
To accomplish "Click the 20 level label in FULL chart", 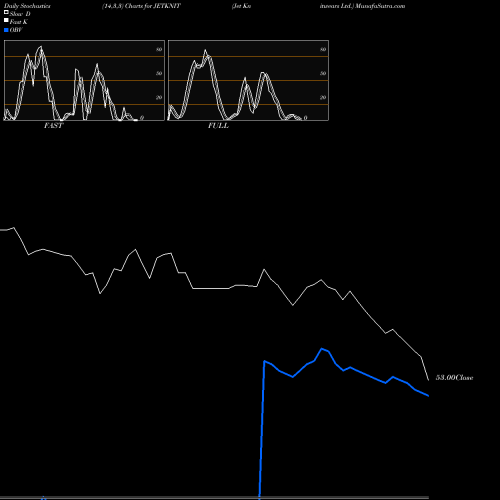I will (x=323, y=97).
